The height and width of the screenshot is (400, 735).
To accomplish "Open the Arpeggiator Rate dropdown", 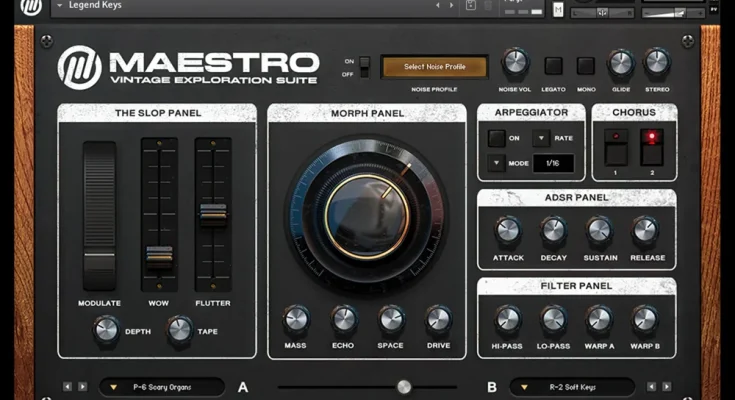I will click(x=541, y=138).
